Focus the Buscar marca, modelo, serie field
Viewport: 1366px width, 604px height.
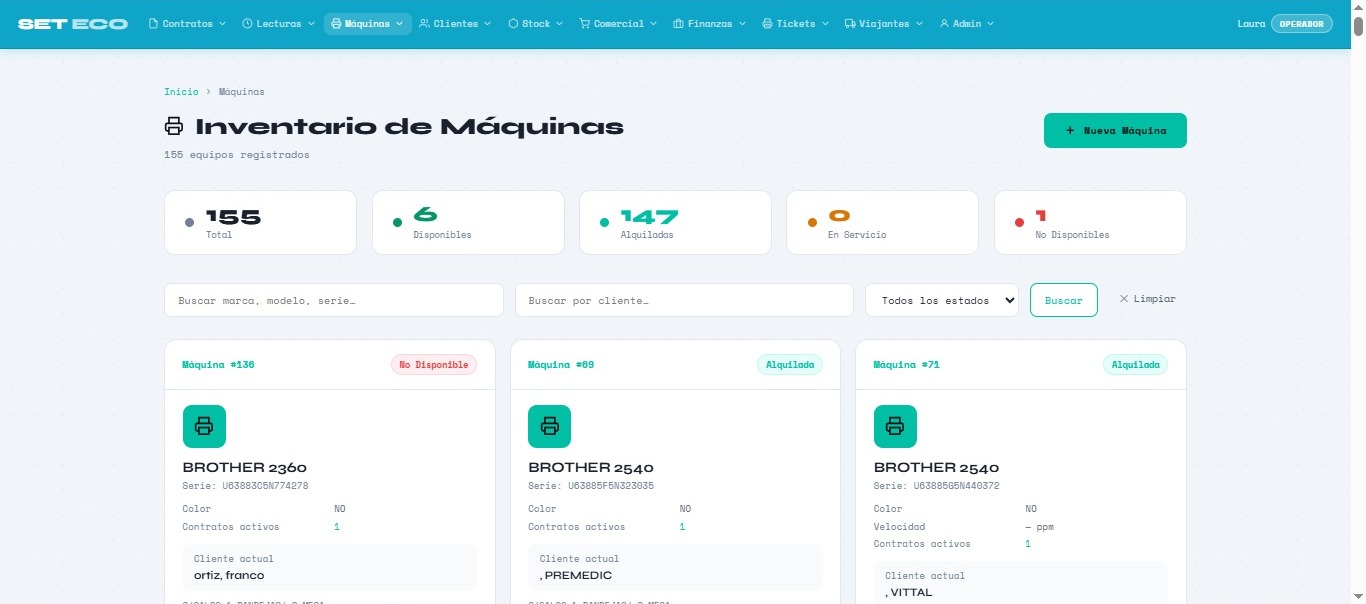click(334, 300)
